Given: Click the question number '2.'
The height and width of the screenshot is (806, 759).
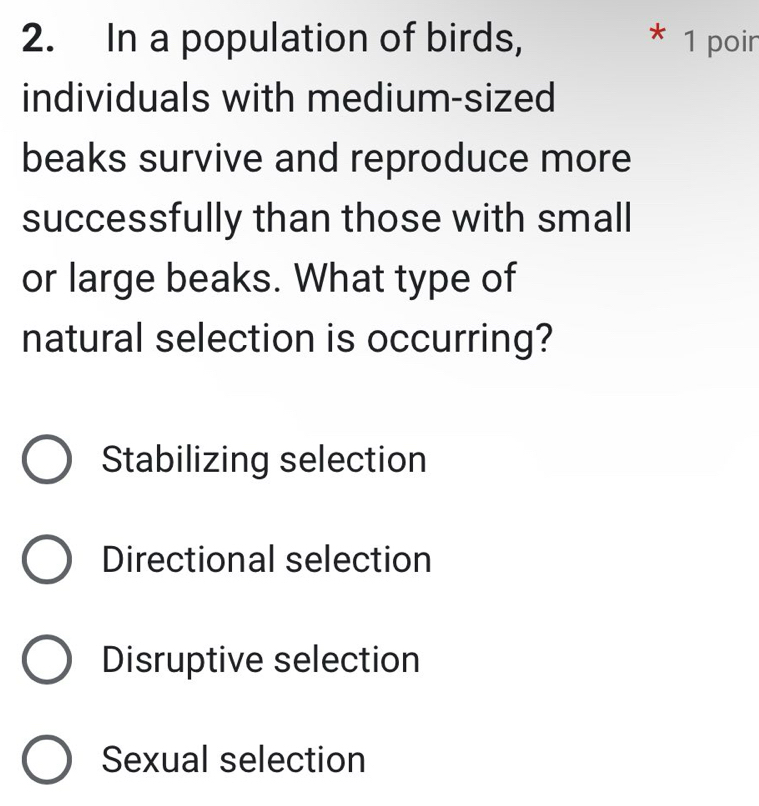Looking at the screenshot, I should point(35,38).
